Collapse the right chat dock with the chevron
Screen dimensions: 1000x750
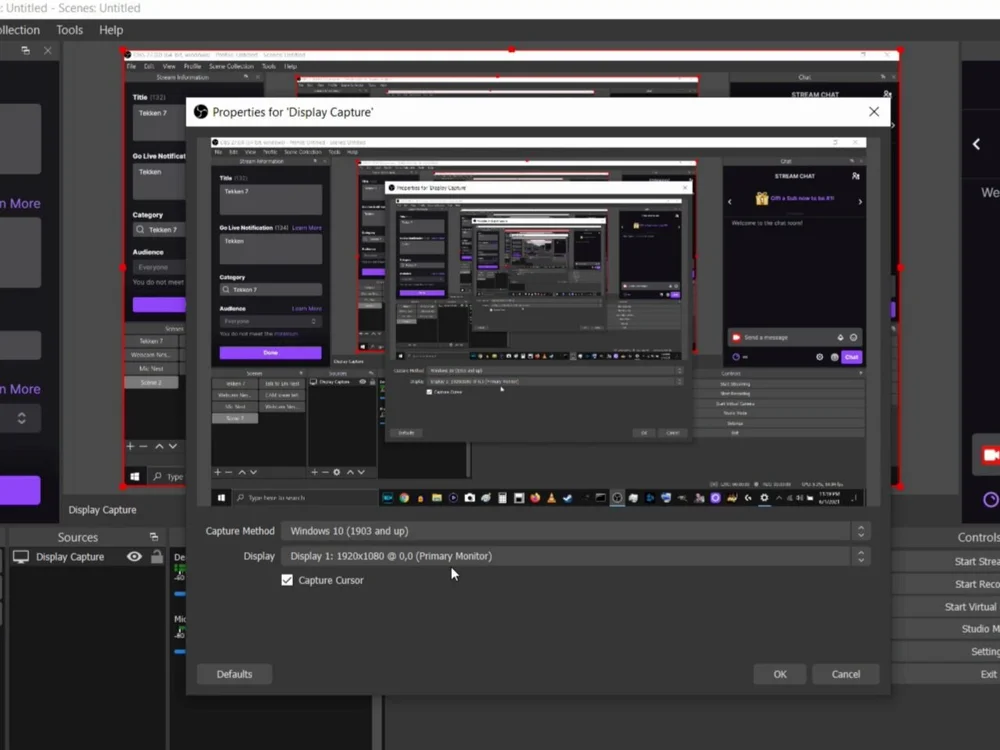(977, 143)
